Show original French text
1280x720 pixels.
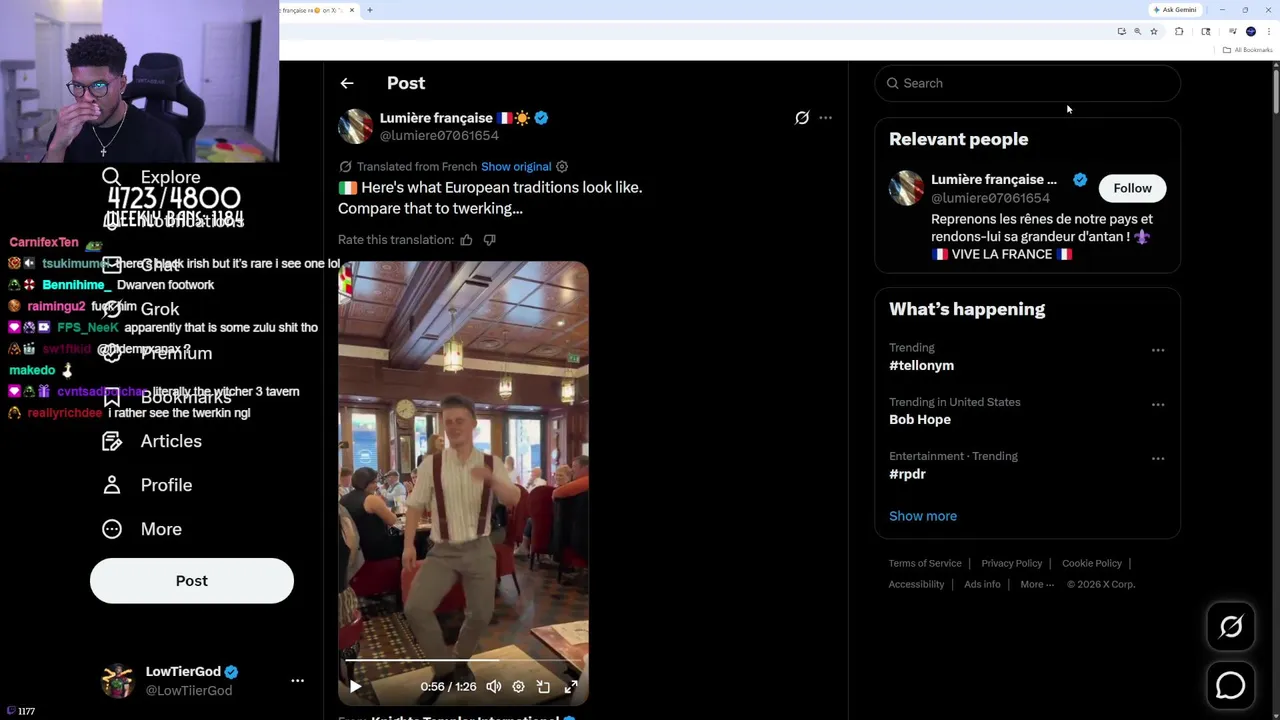click(x=516, y=167)
